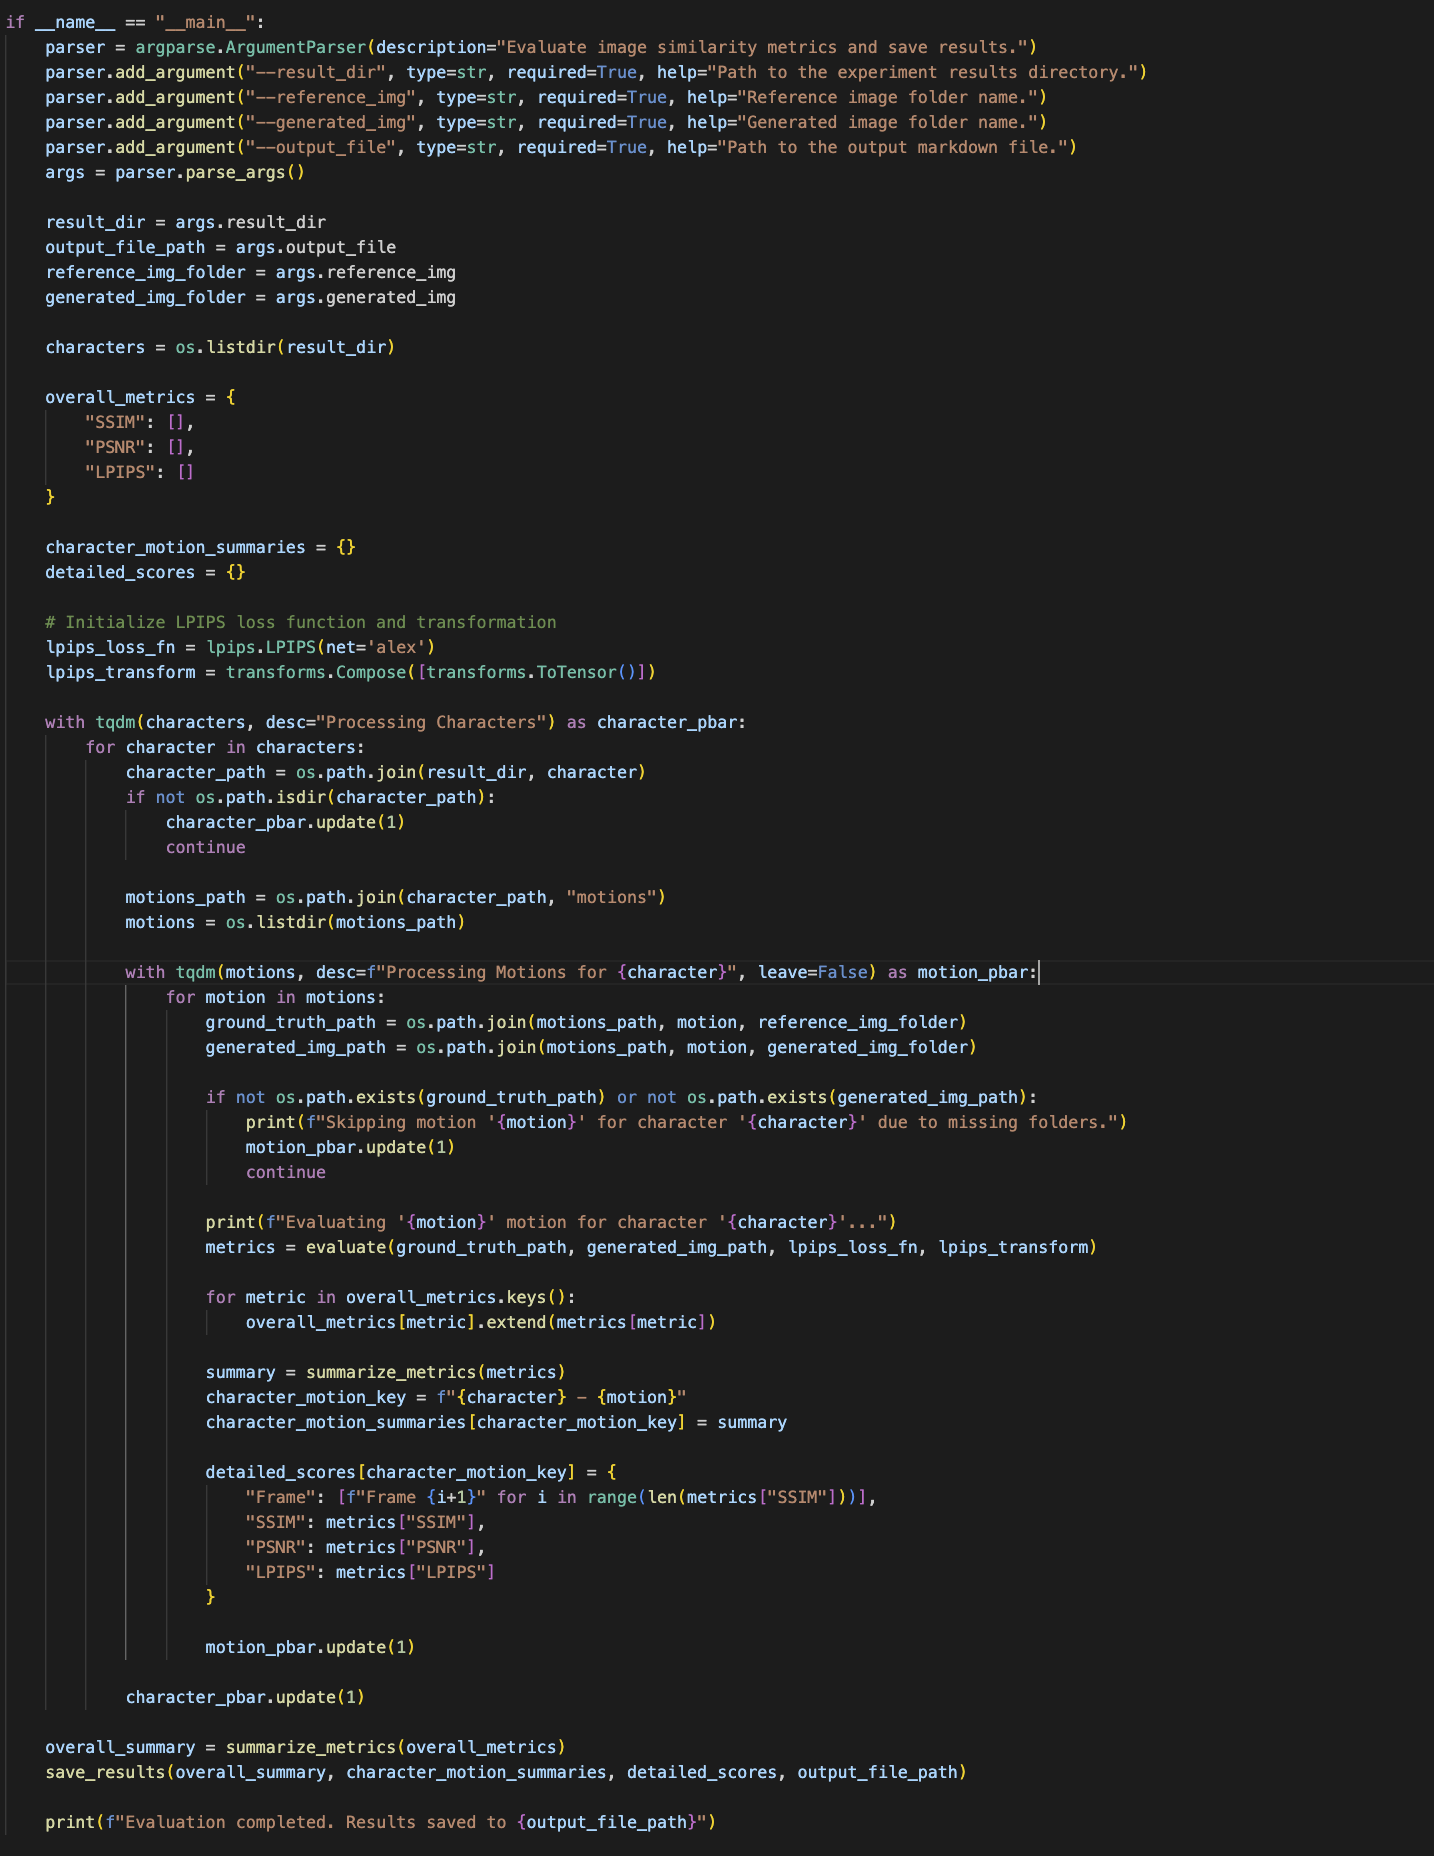Click the `character_motion_key = f"{character} - {motion}"` line
The width and height of the screenshot is (1434, 1856).
pos(446,1397)
